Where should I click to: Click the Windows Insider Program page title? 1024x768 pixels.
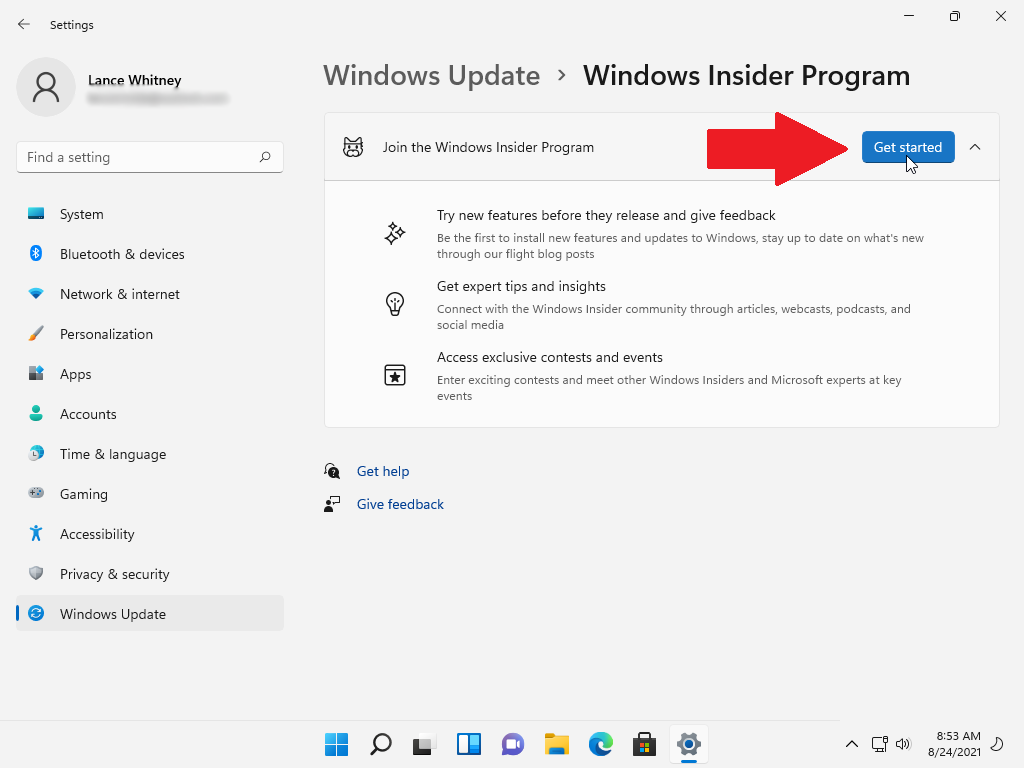click(746, 75)
